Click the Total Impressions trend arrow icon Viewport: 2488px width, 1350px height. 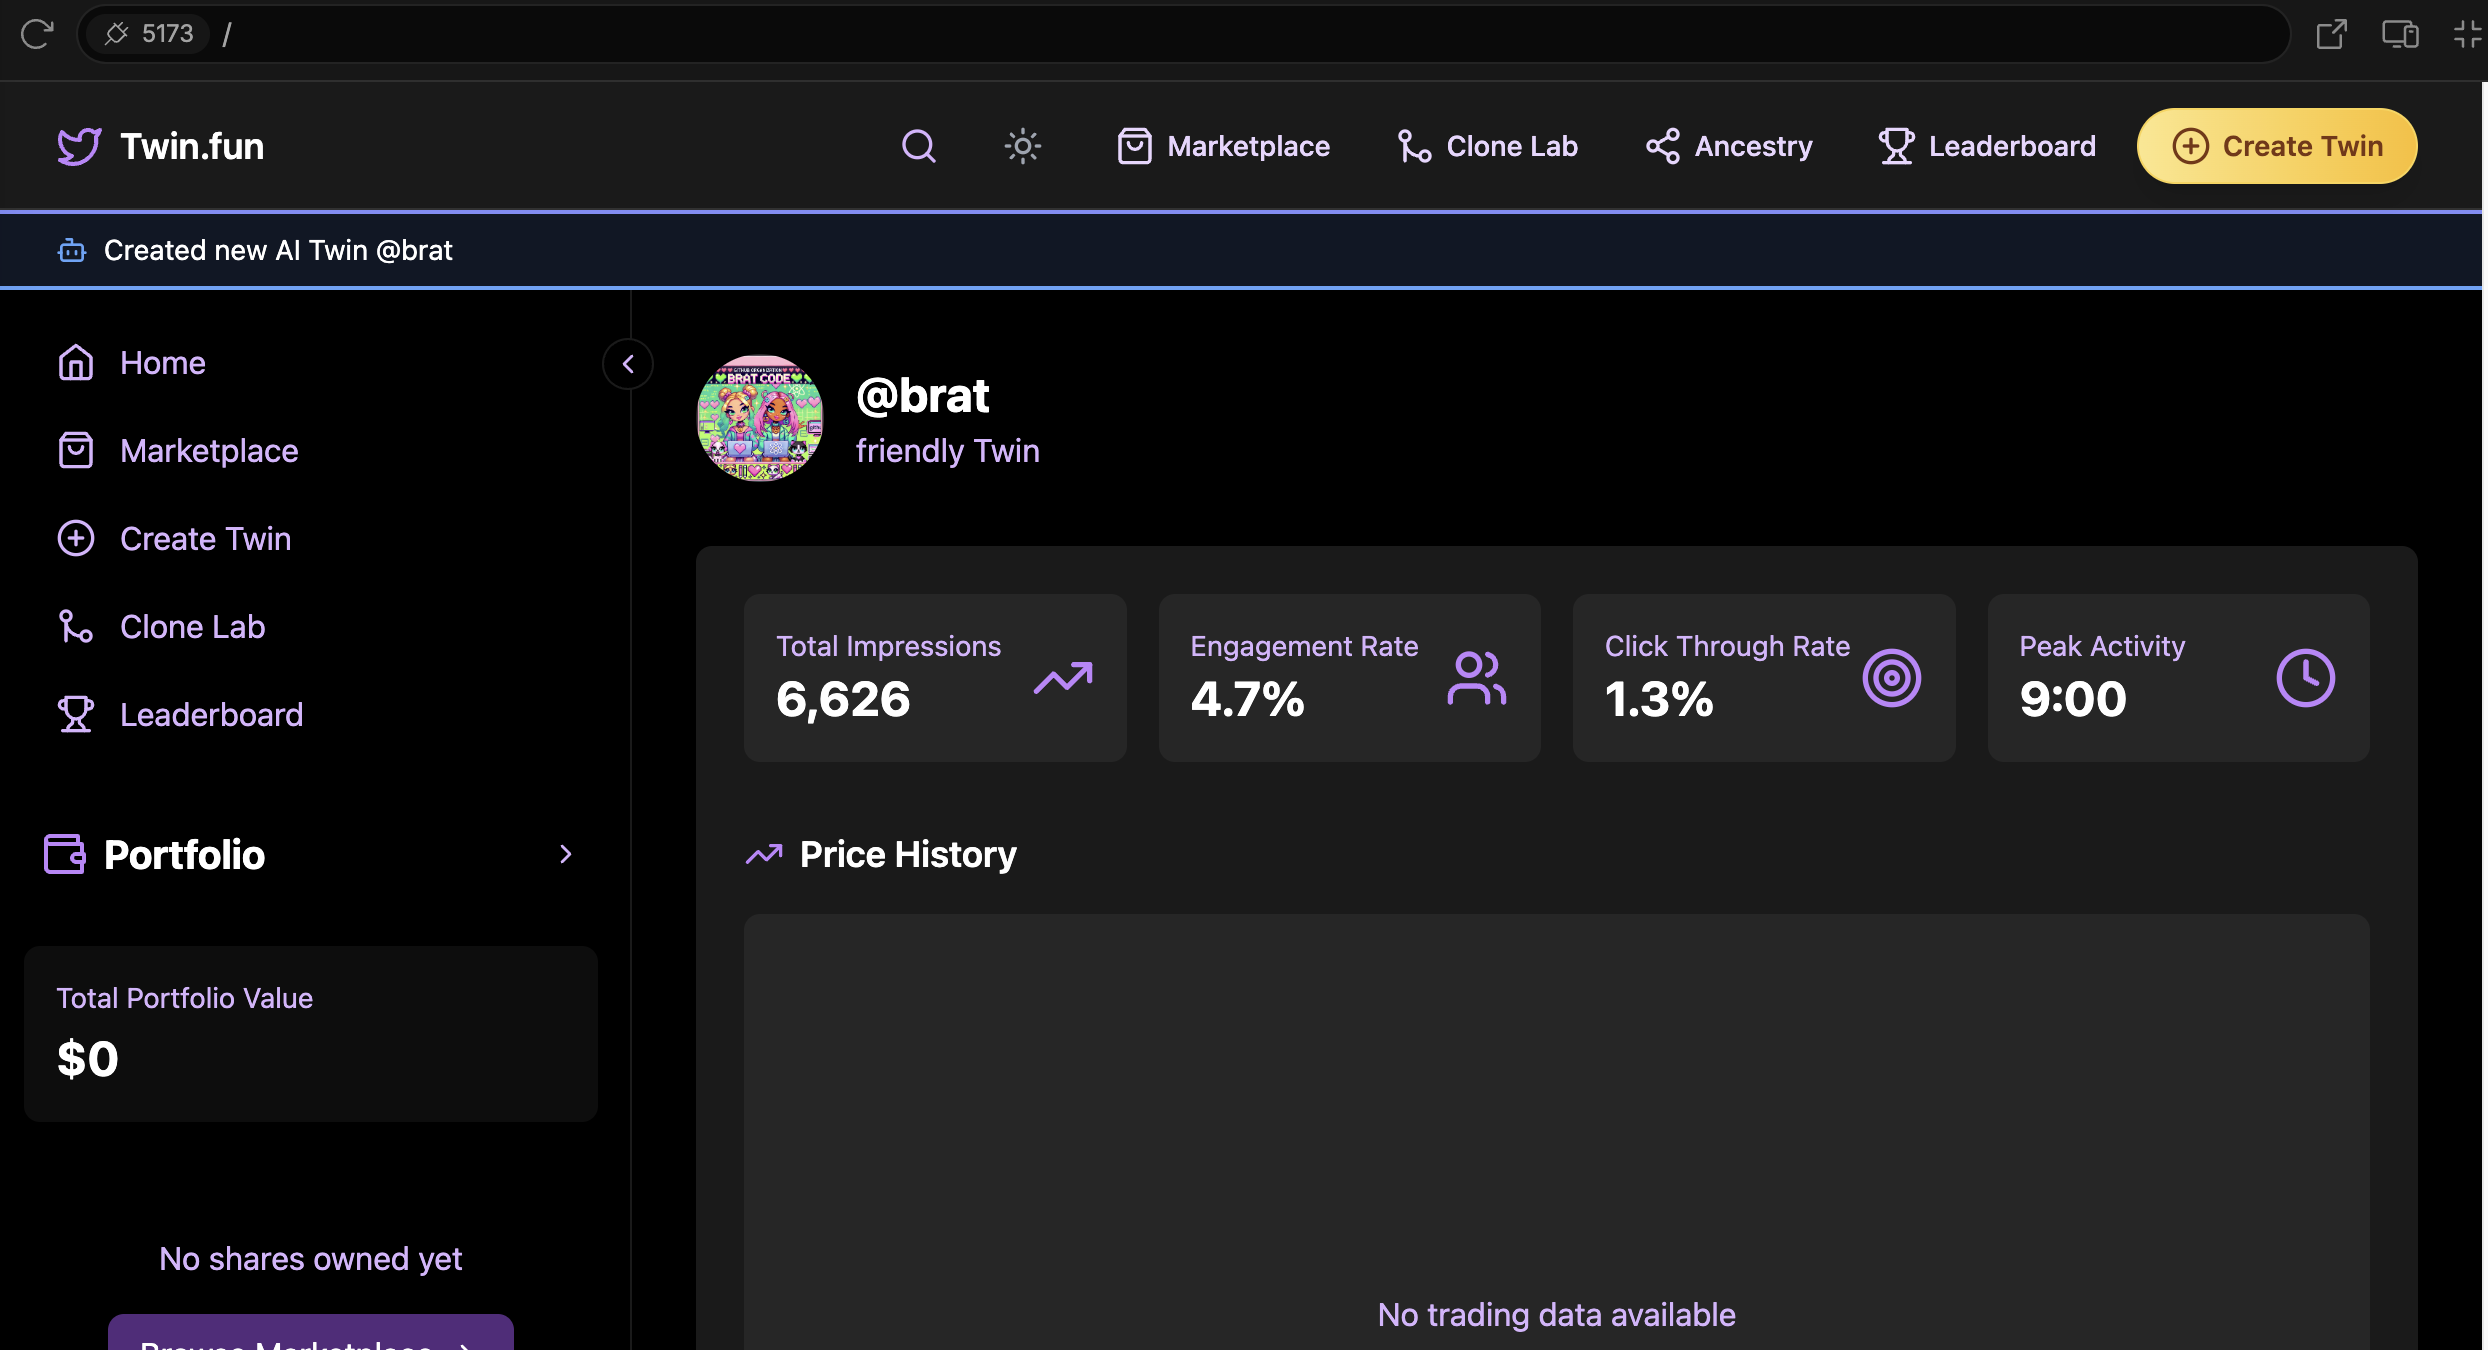(x=1062, y=679)
